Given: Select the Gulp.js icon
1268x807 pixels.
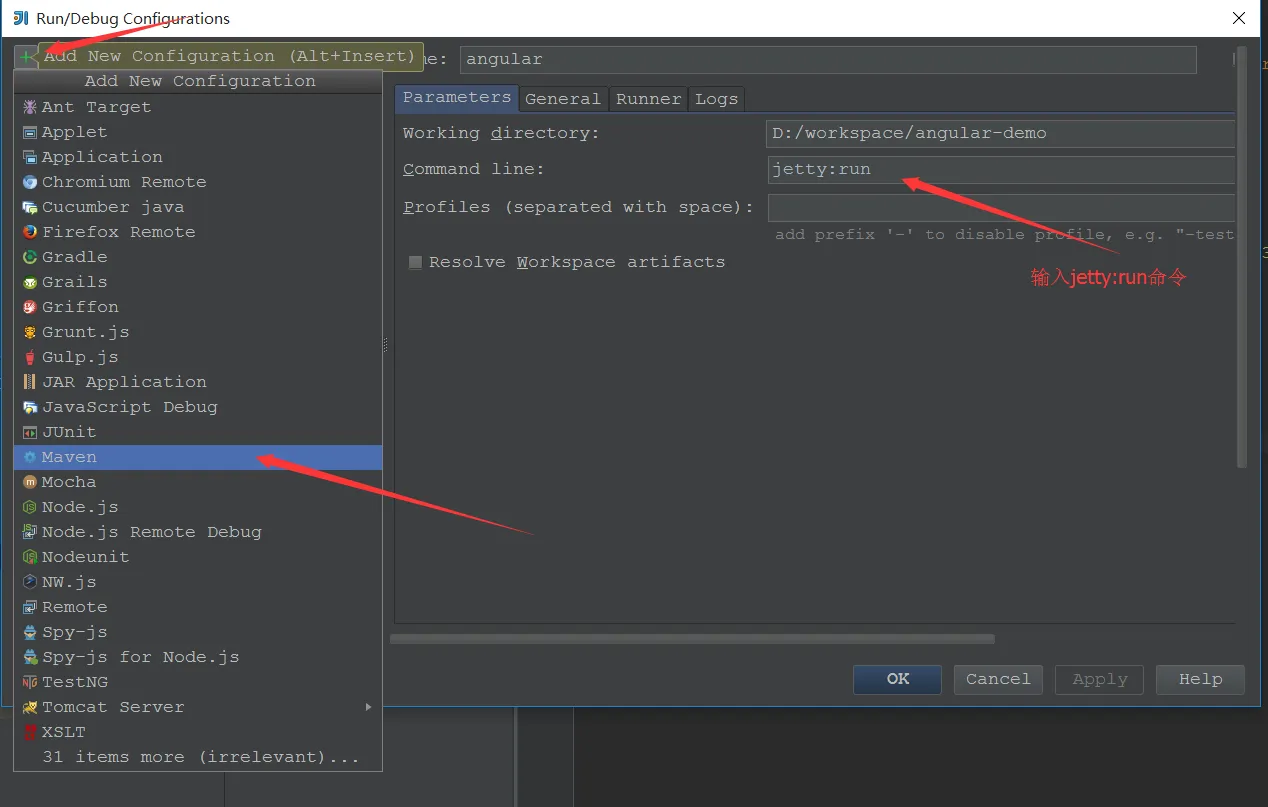Looking at the screenshot, I should click(31, 357).
